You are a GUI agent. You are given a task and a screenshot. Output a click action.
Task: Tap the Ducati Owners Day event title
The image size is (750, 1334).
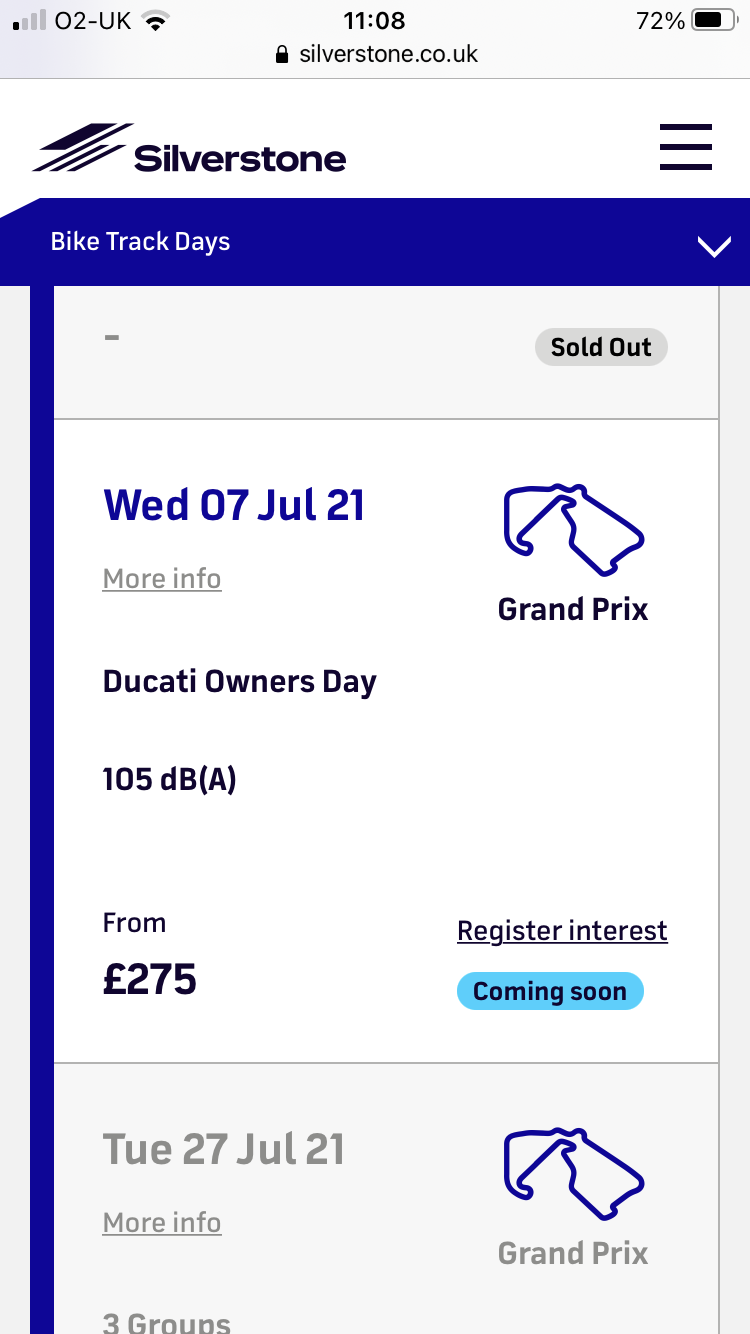240,682
